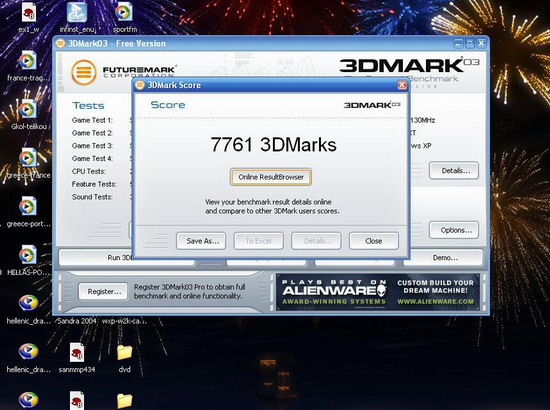The height and width of the screenshot is (410, 550).
Task: Click Close button in Score dialog
Action: pos(374,241)
